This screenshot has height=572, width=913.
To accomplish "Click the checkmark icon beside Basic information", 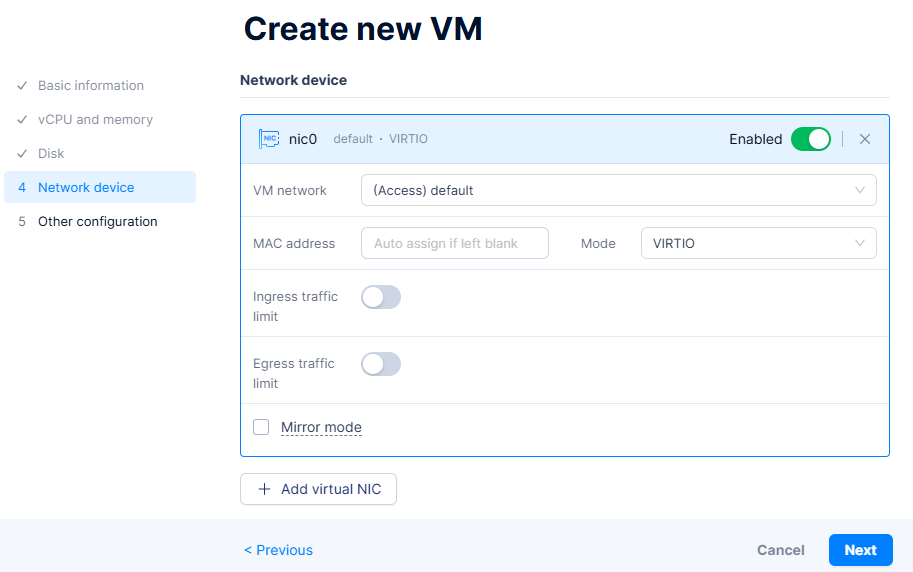I will pos(22,86).
